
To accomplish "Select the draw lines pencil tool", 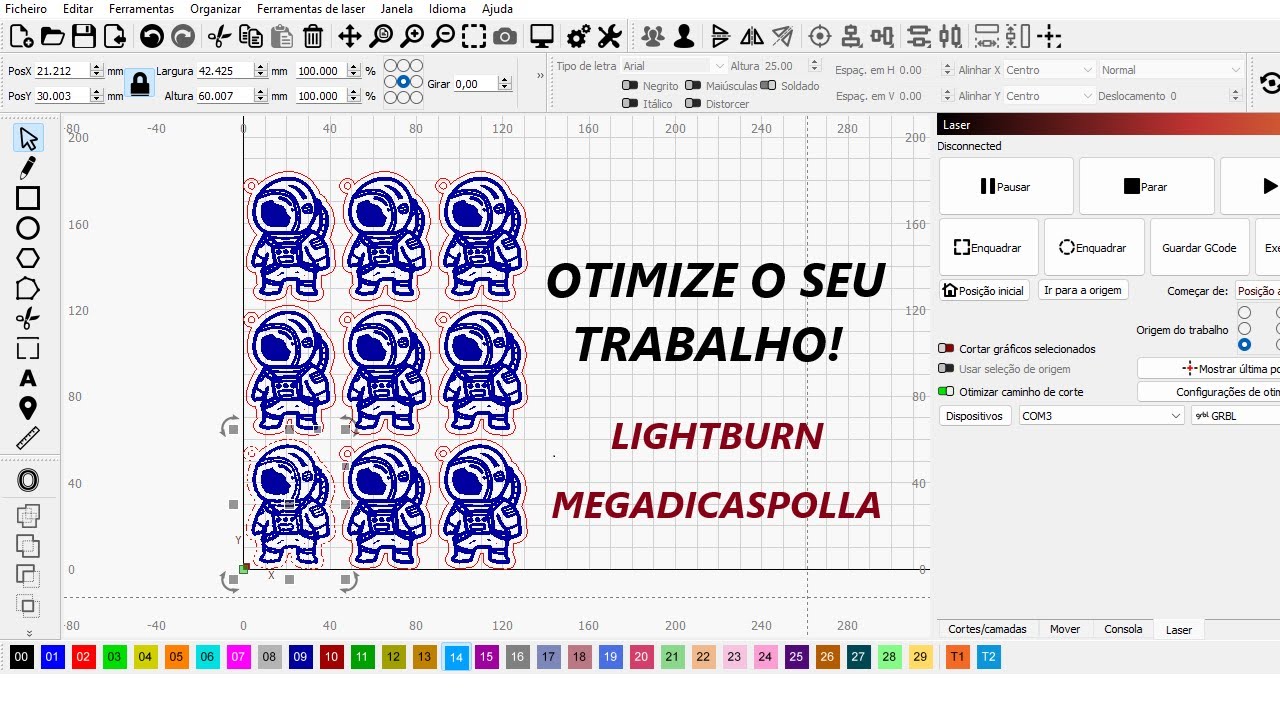I will [x=28, y=168].
